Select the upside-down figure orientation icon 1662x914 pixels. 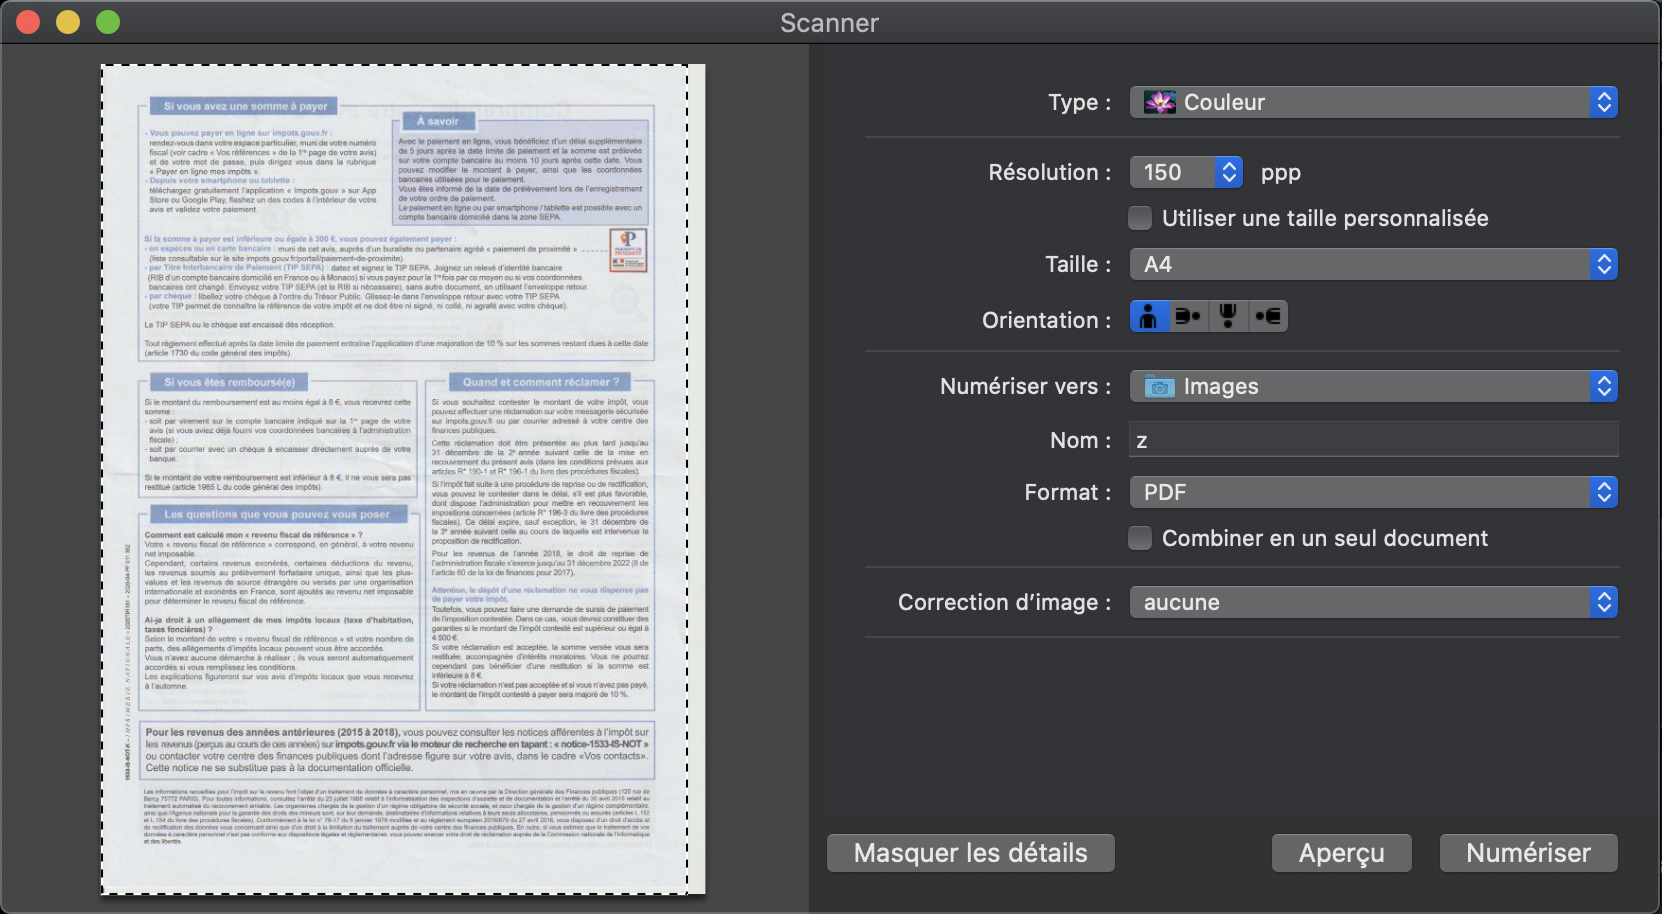pos(1228,317)
